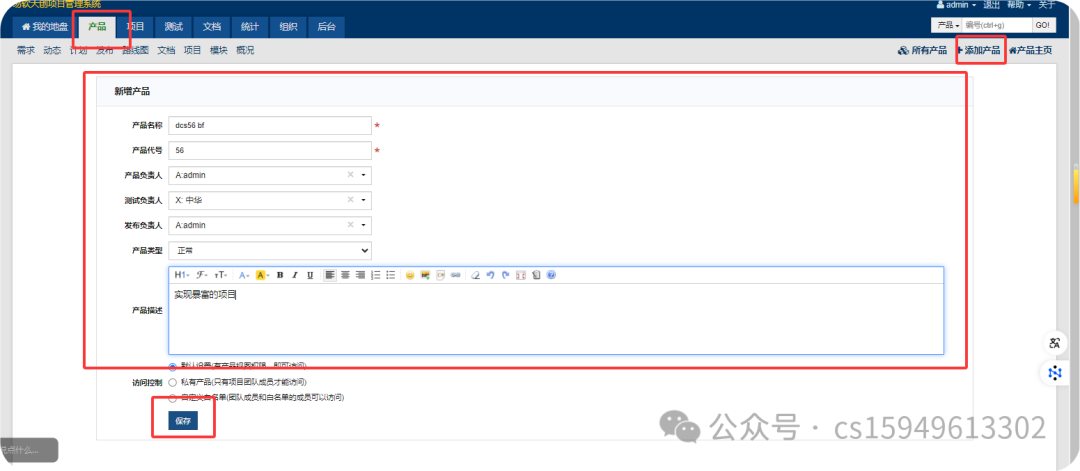Toggle underline formatting in description editor
1080x471 pixels.
click(x=310, y=275)
